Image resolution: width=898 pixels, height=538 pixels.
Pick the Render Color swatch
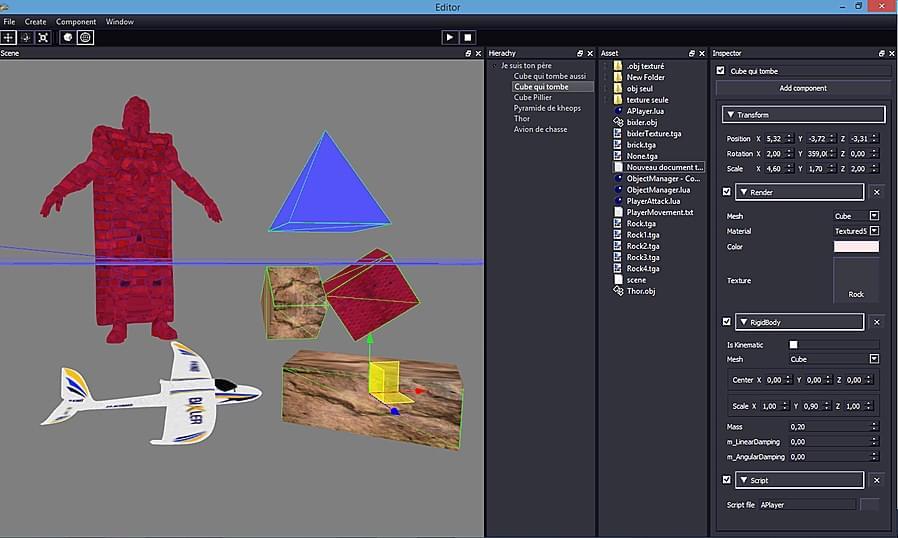click(x=856, y=246)
